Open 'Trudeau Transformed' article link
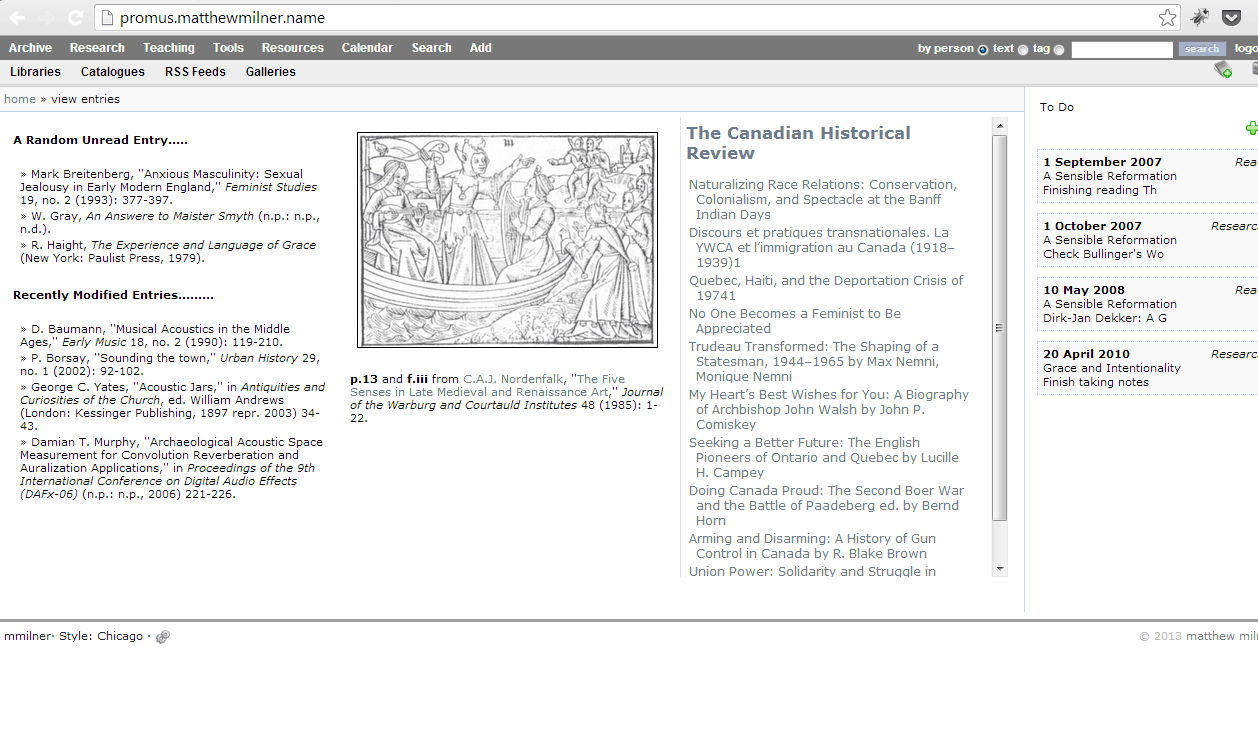 point(814,361)
